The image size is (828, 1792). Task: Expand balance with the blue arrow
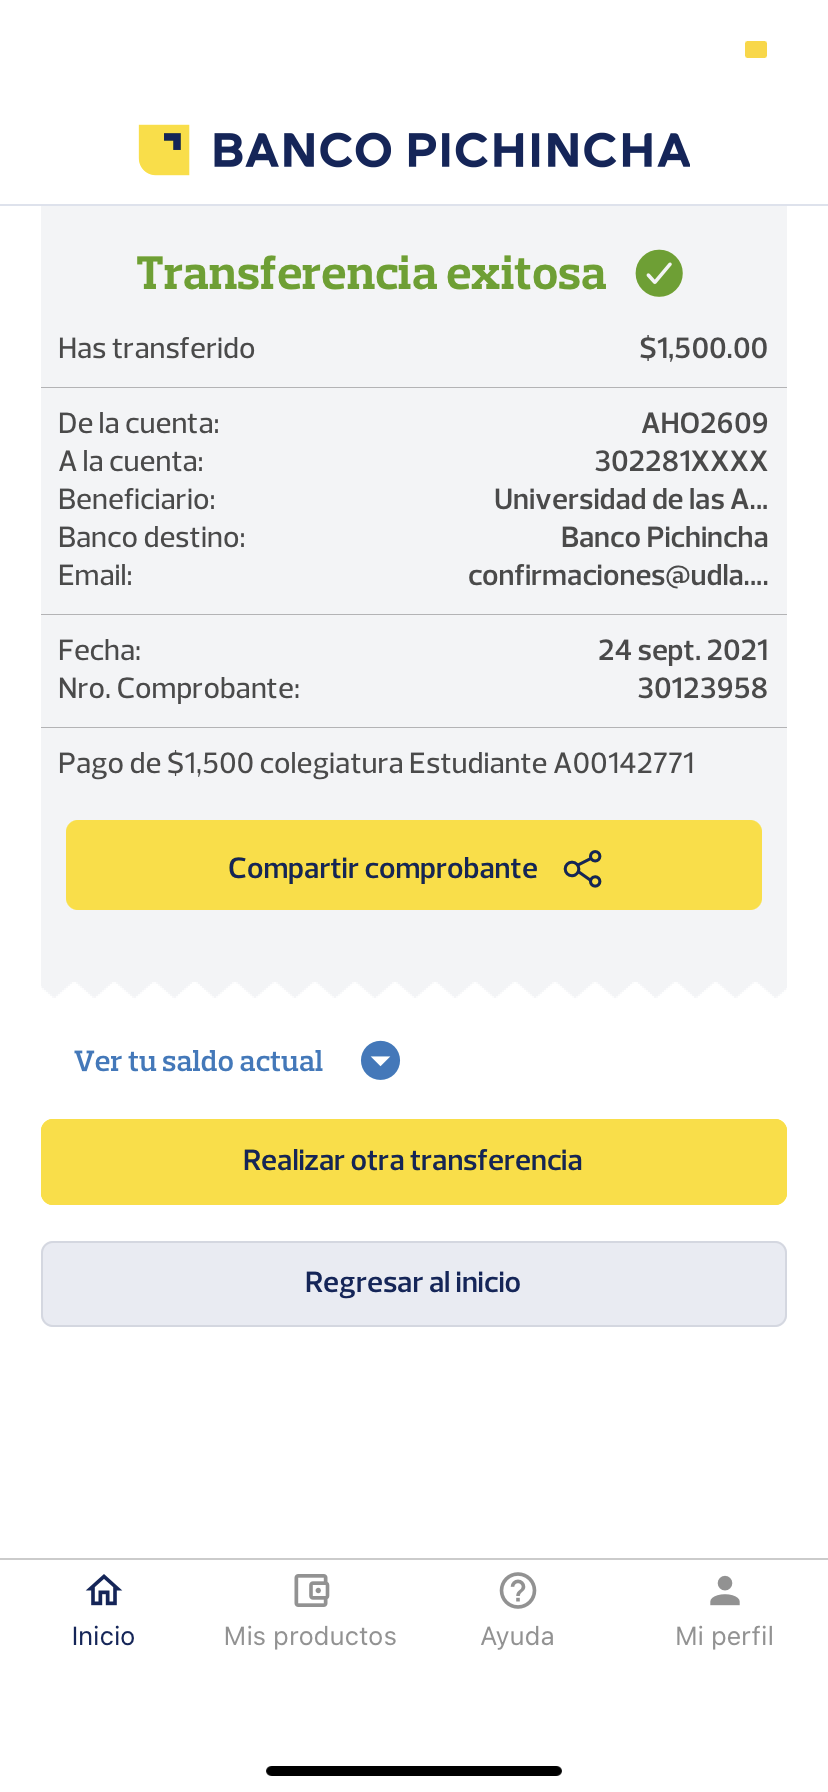[380, 1061]
